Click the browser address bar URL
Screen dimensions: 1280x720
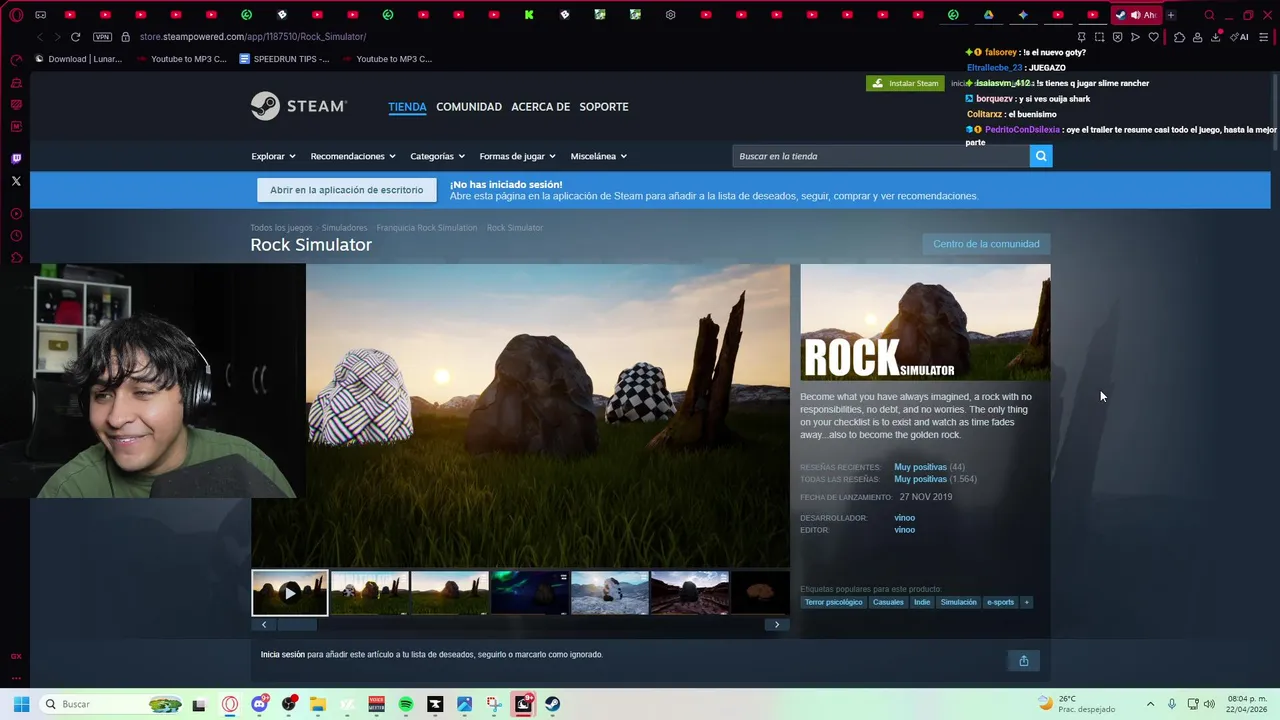click(x=253, y=37)
